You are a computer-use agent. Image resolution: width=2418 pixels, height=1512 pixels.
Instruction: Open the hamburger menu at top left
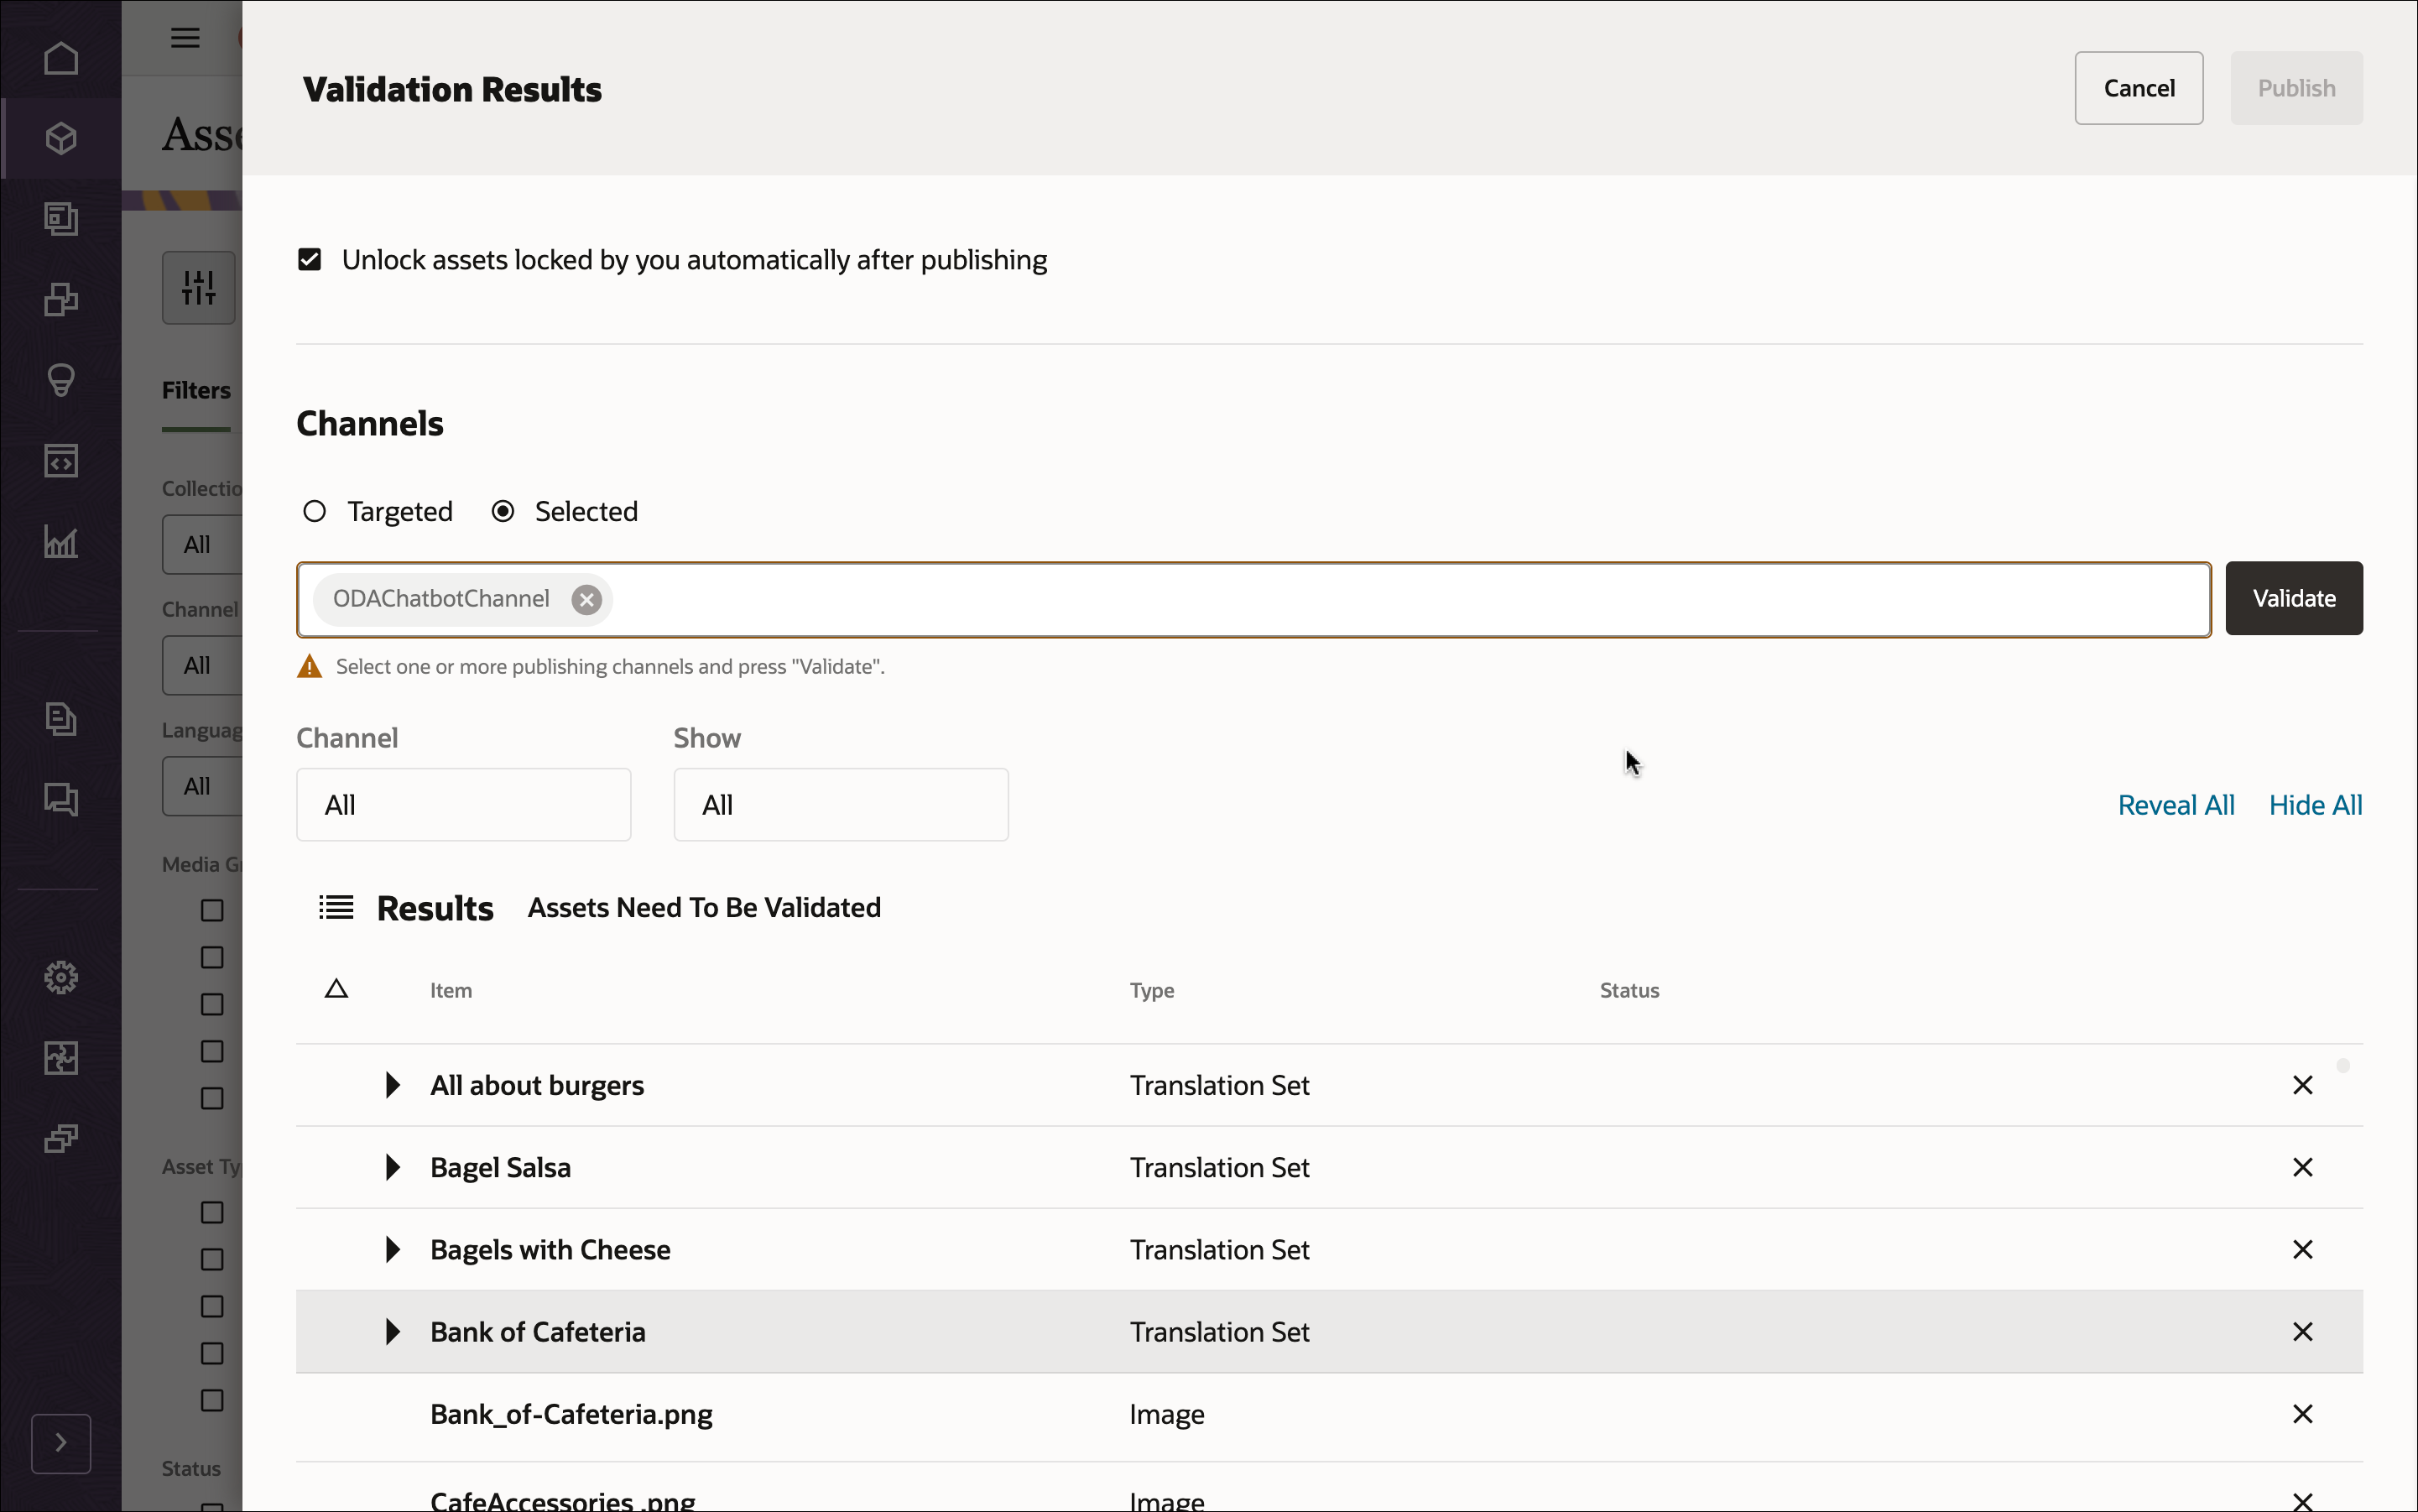click(184, 38)
